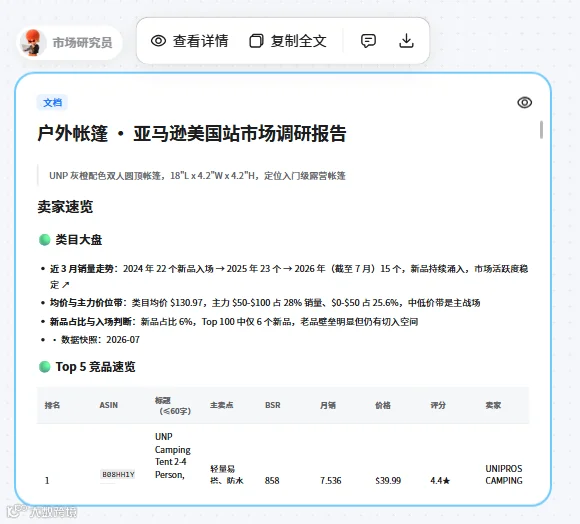Viewport: 580px width, 524px height.
Task: Click the eye icon beside 查看详情
Action: (x=158, y=41)
